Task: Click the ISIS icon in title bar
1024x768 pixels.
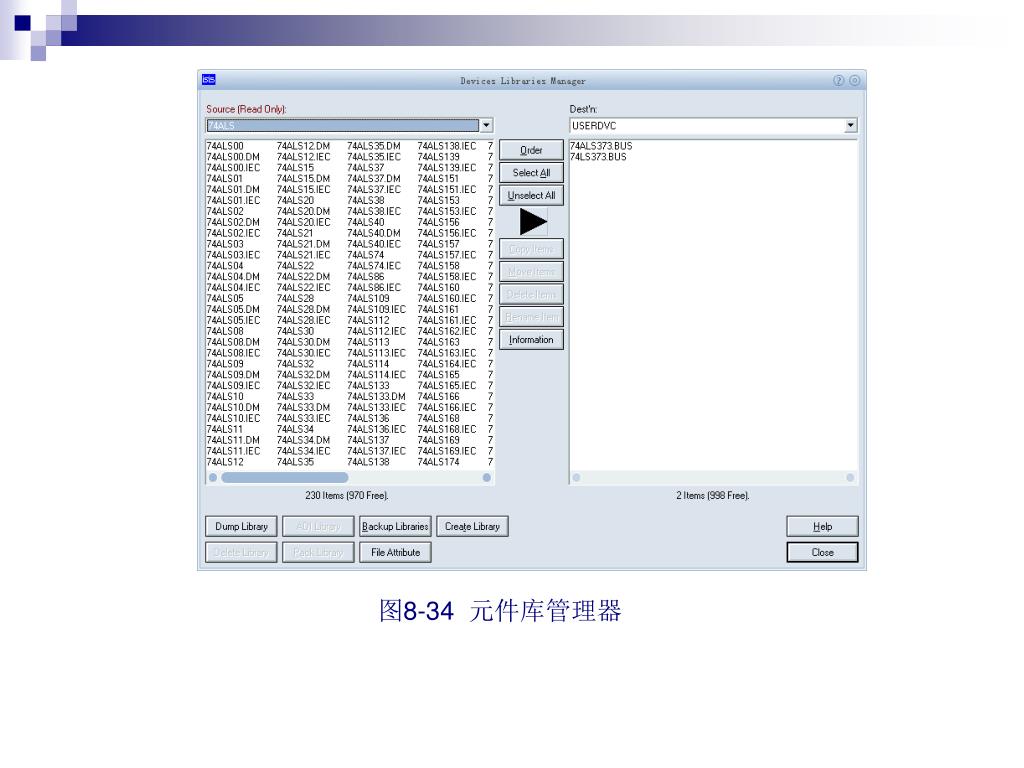Action: click(x=208, y=80)
